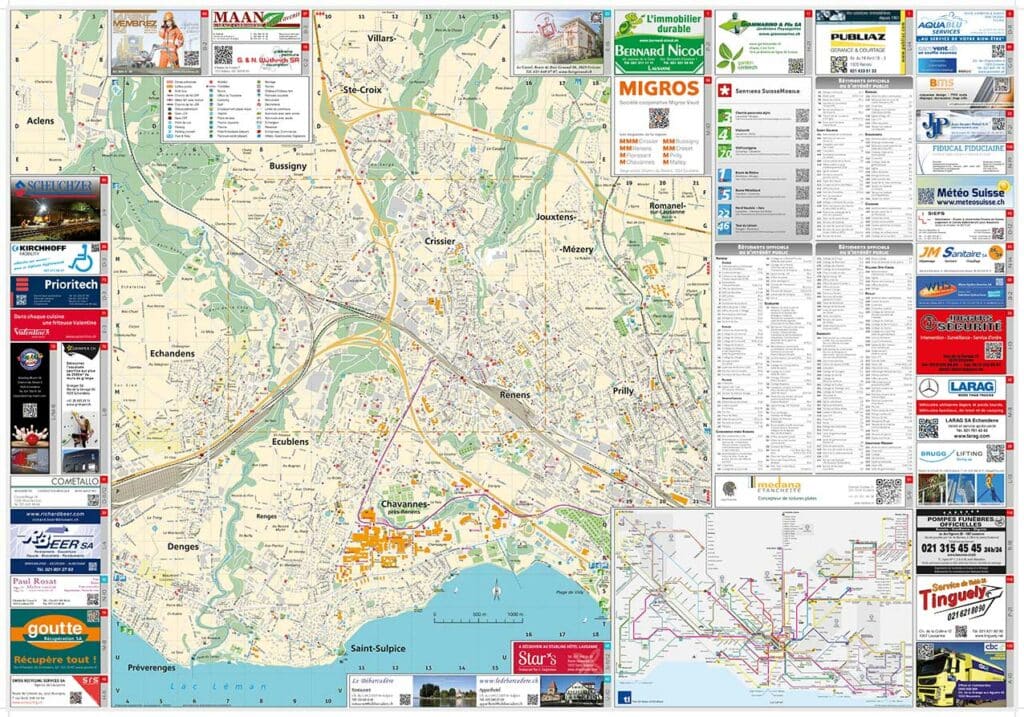1024x717 pixels.
Task: Click the QR code beside route 3
Action: click(x=802, y=116)
